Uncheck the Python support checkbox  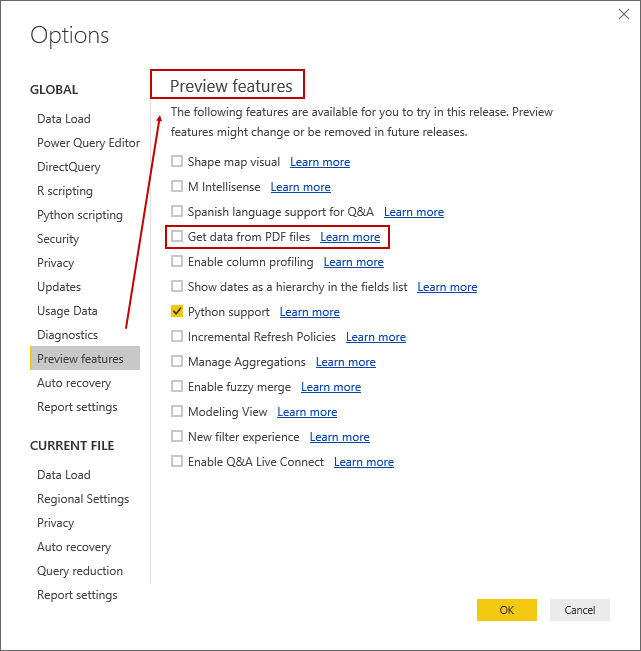click(x=177, y=312)
